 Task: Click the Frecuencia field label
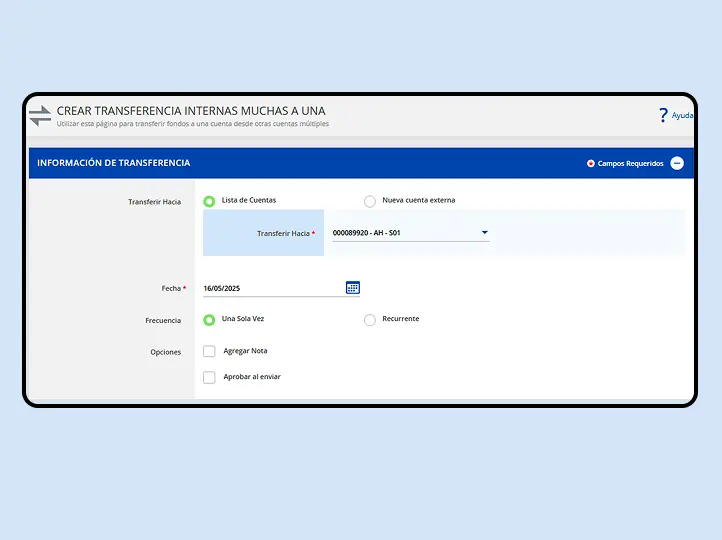(x=163, y=320)
